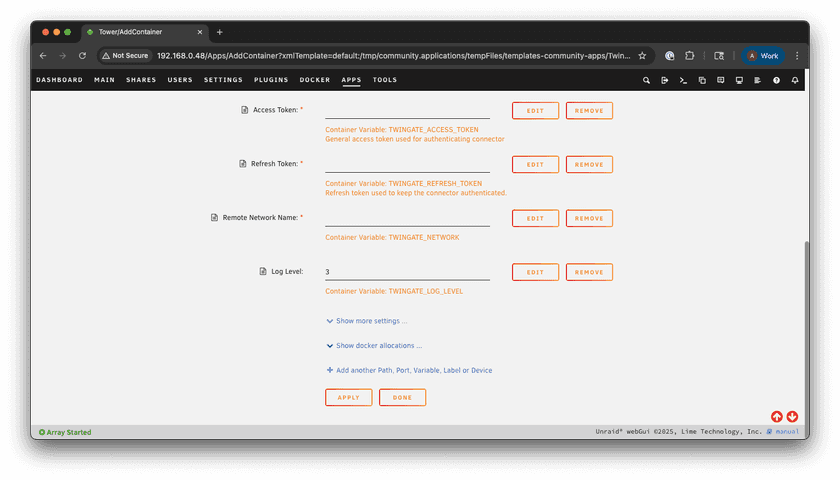
Task: Click the logout icon in Unraid header
Action: pyautogui.click(x=665, y=80)
